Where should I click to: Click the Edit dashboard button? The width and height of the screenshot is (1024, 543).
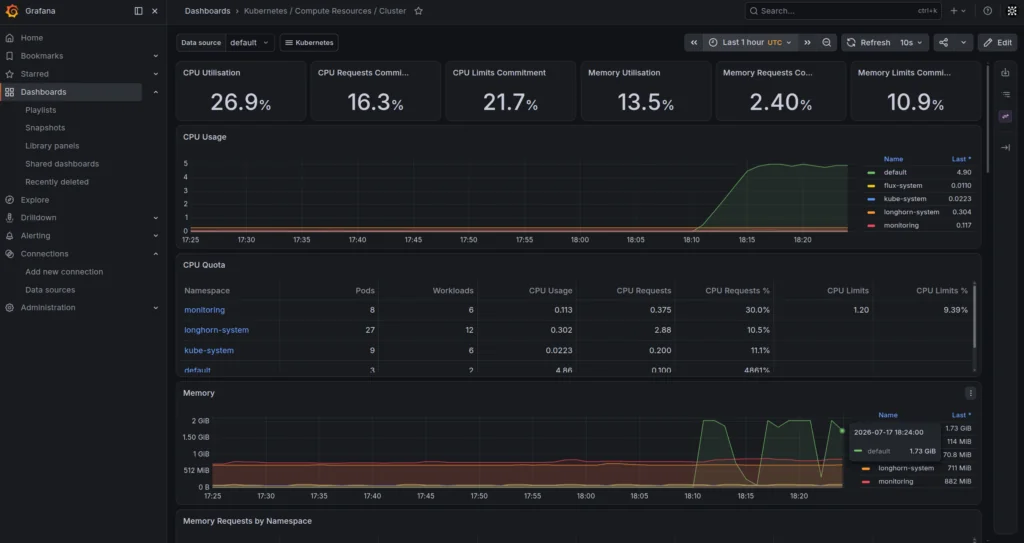[x=997, y=42]
